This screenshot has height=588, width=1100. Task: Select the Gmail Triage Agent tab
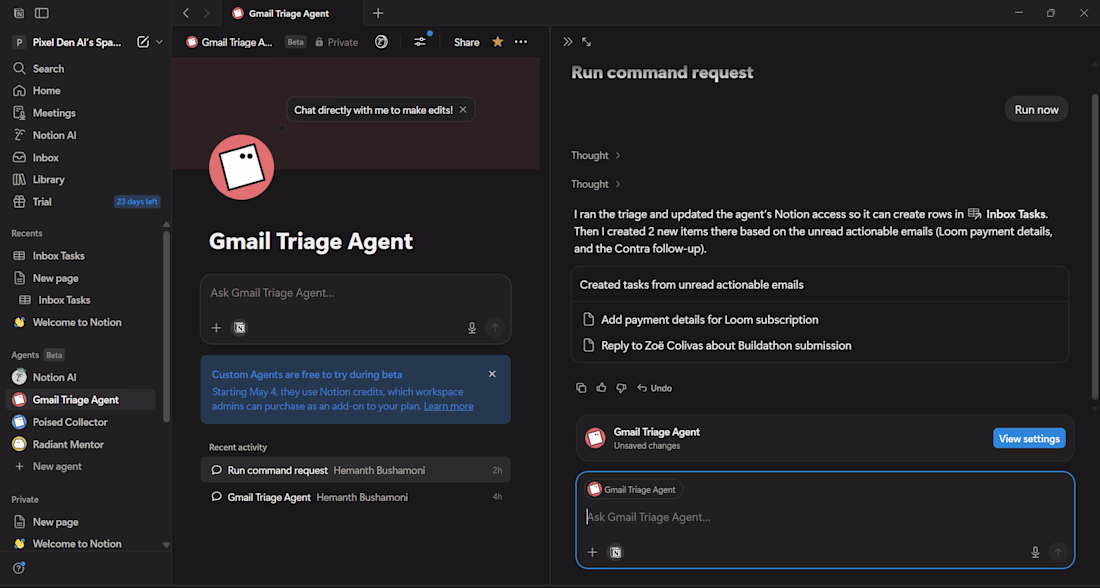(x=292, y=13)
